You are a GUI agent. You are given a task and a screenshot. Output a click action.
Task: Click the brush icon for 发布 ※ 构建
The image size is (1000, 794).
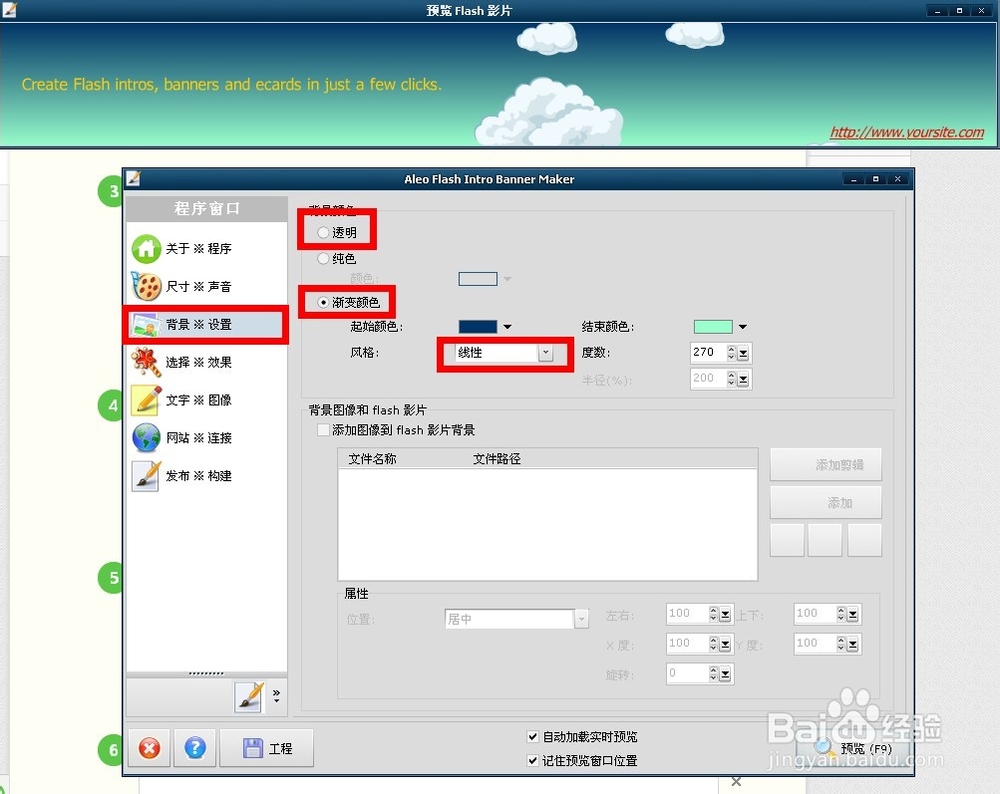(x=146, y=476)
